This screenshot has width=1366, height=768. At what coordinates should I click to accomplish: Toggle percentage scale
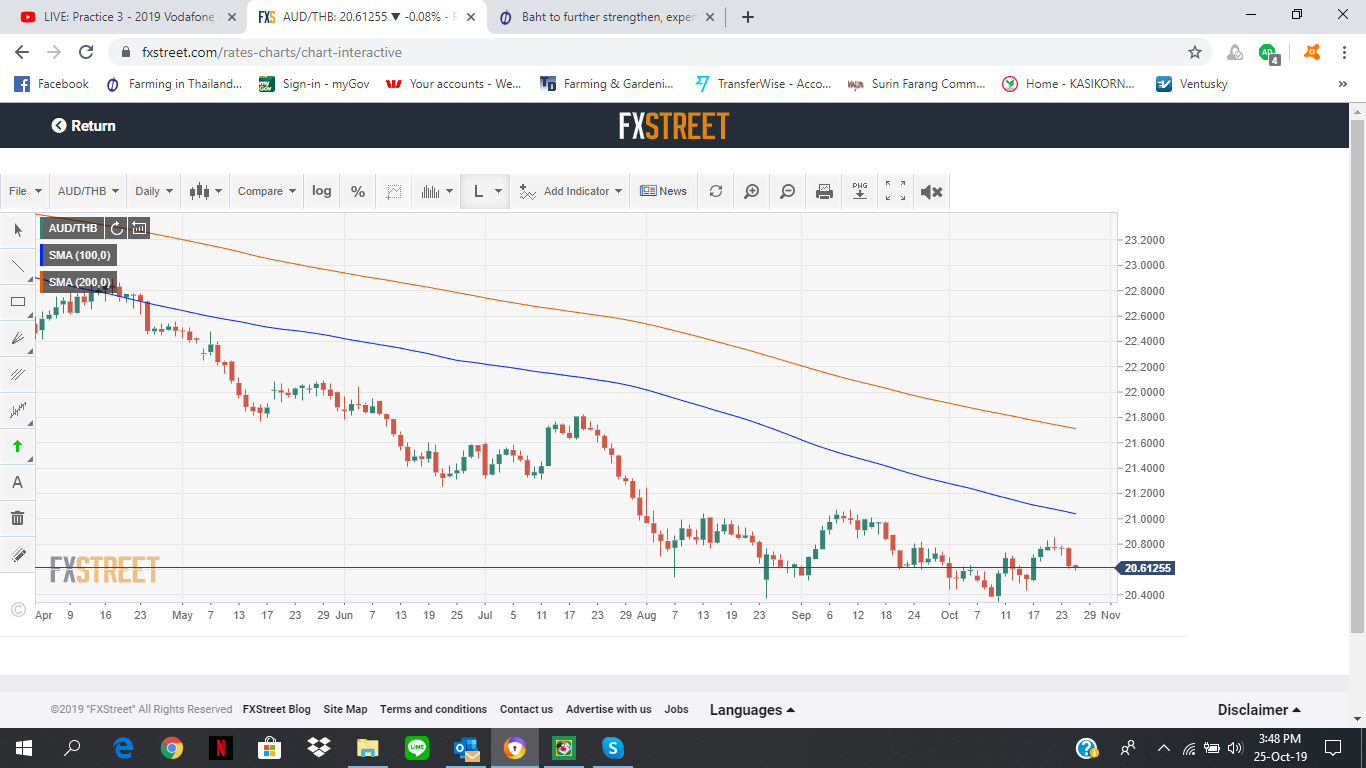(x=358, y=191)
